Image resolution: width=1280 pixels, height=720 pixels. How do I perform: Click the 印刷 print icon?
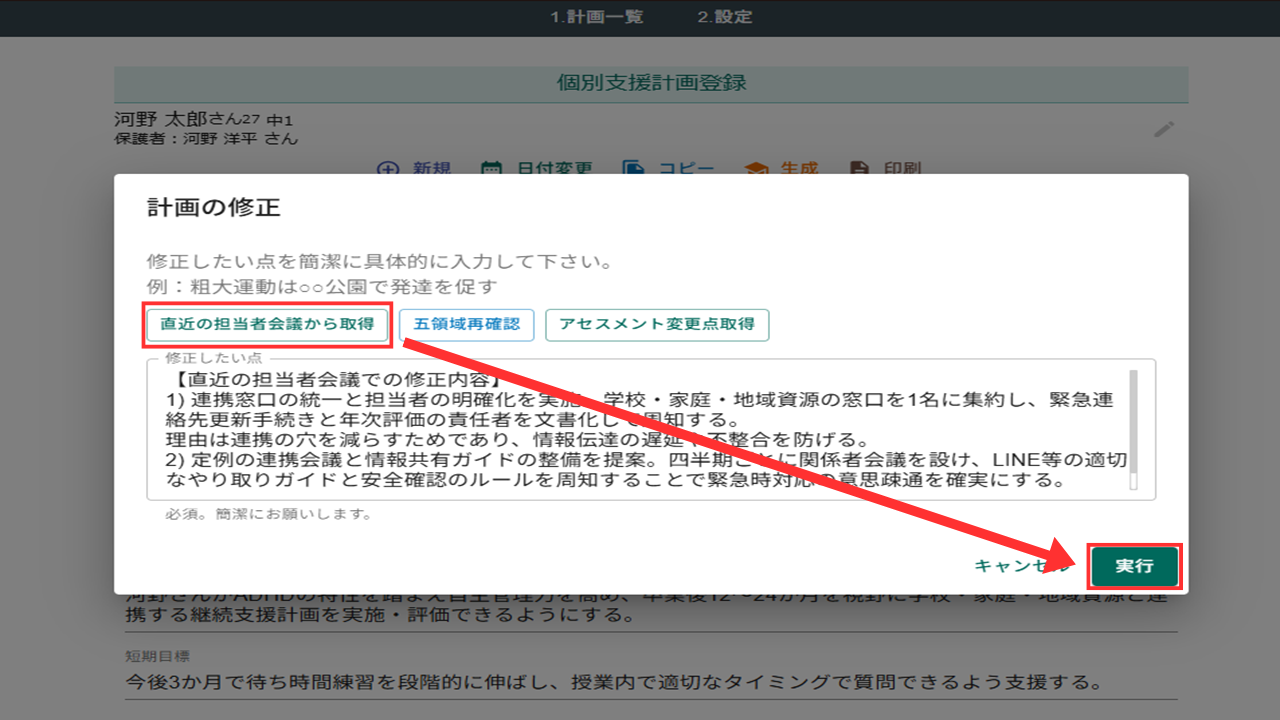click(859, 169)
